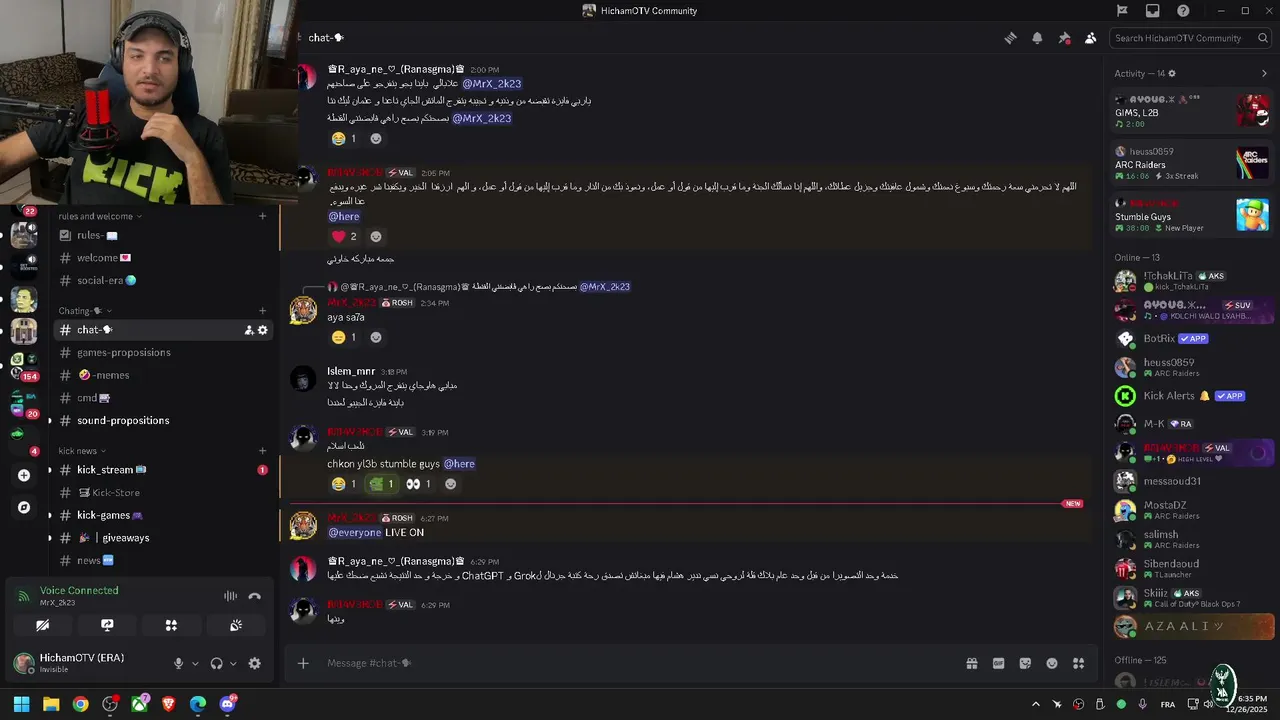Click the BotRix member in list
This screenshot has height=720, width=1280.
pyautogui.click(x=1159, y=338)
